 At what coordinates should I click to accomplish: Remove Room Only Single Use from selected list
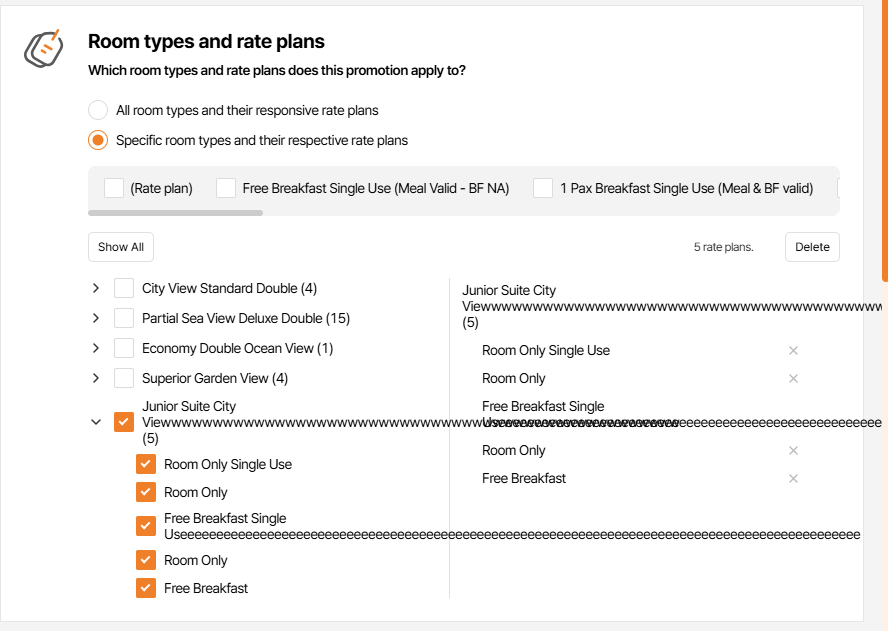793,351
